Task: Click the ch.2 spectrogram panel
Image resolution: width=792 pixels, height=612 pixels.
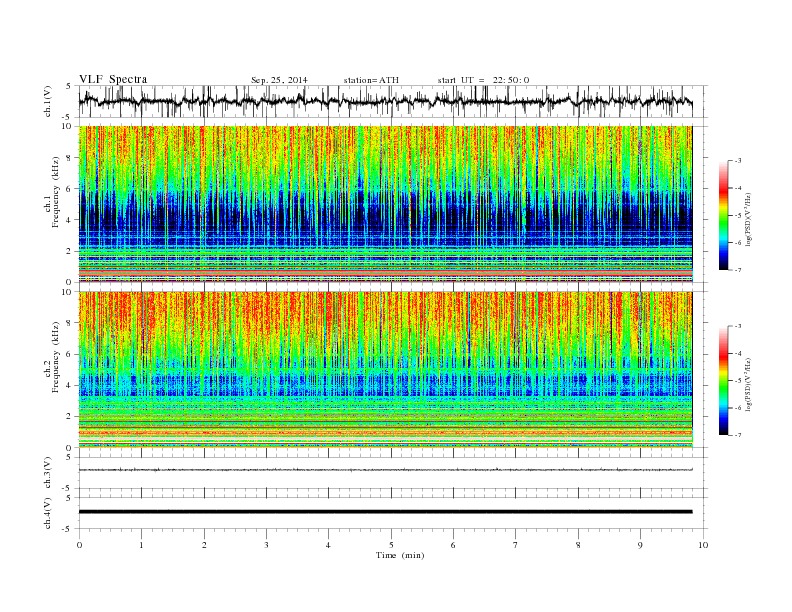Action: tap(385, 370)
